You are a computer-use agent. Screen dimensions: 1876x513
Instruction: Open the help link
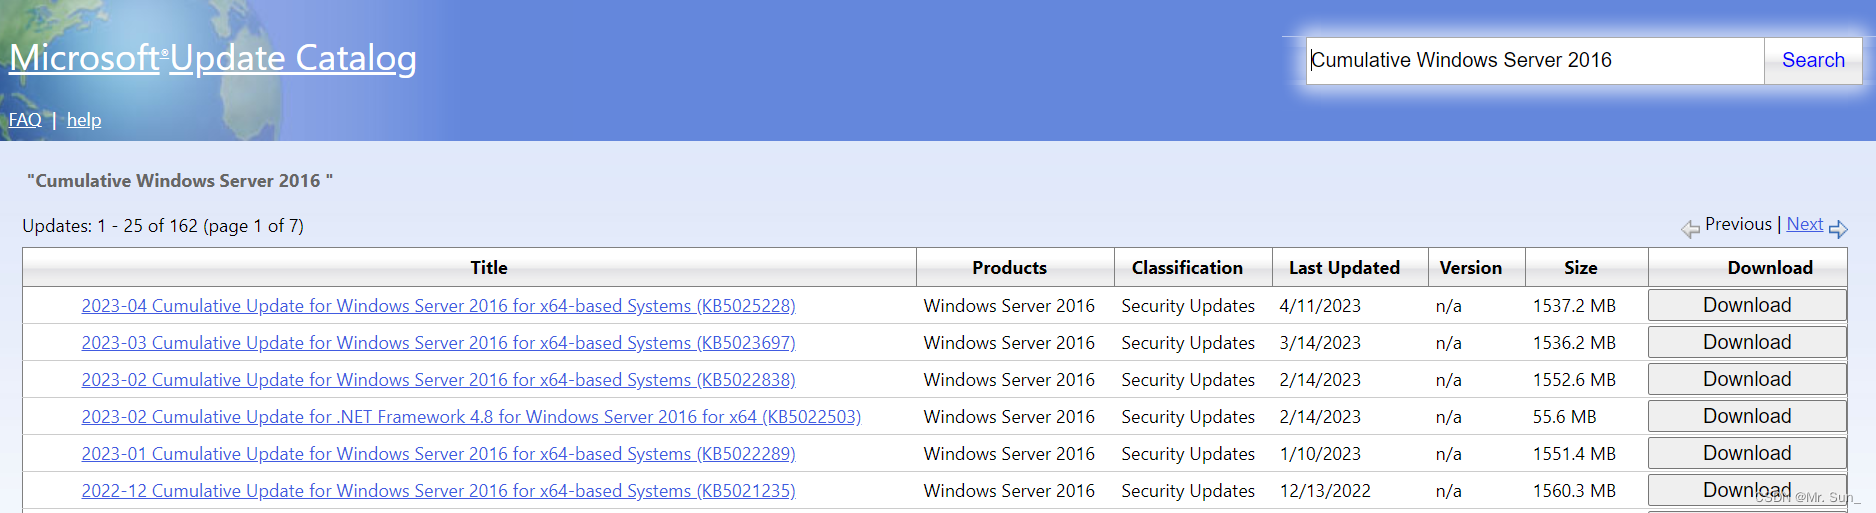tap(84, 120)
